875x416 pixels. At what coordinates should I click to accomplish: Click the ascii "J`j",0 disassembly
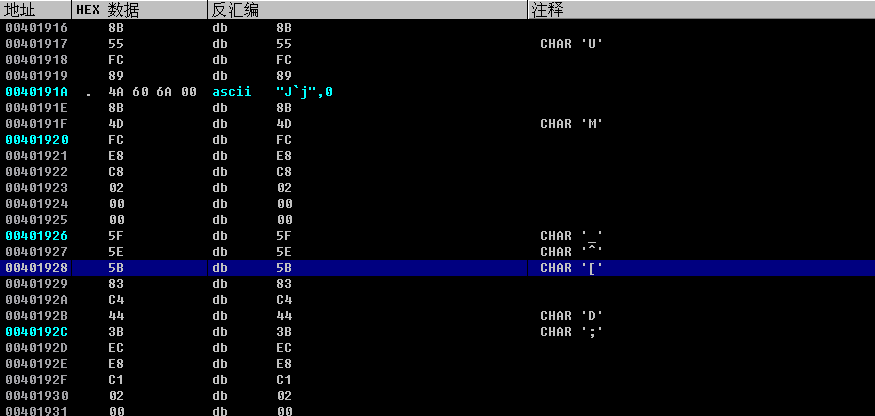(272, 92)
